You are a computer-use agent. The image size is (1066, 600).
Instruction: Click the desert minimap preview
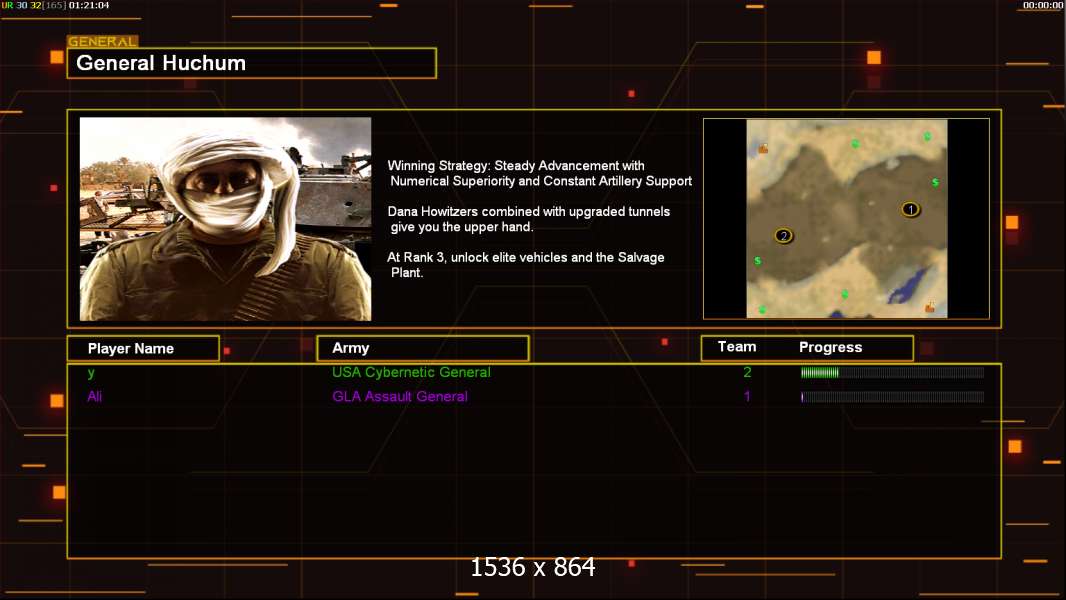(x=846, y=219)
